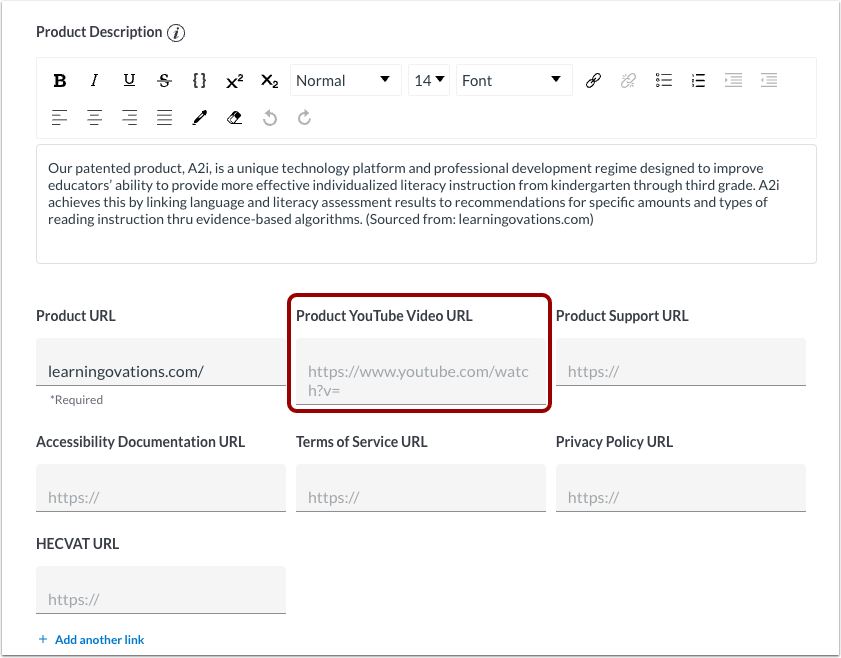
Task: Apply subscript formatting
Action: click(x=269, y=80)
